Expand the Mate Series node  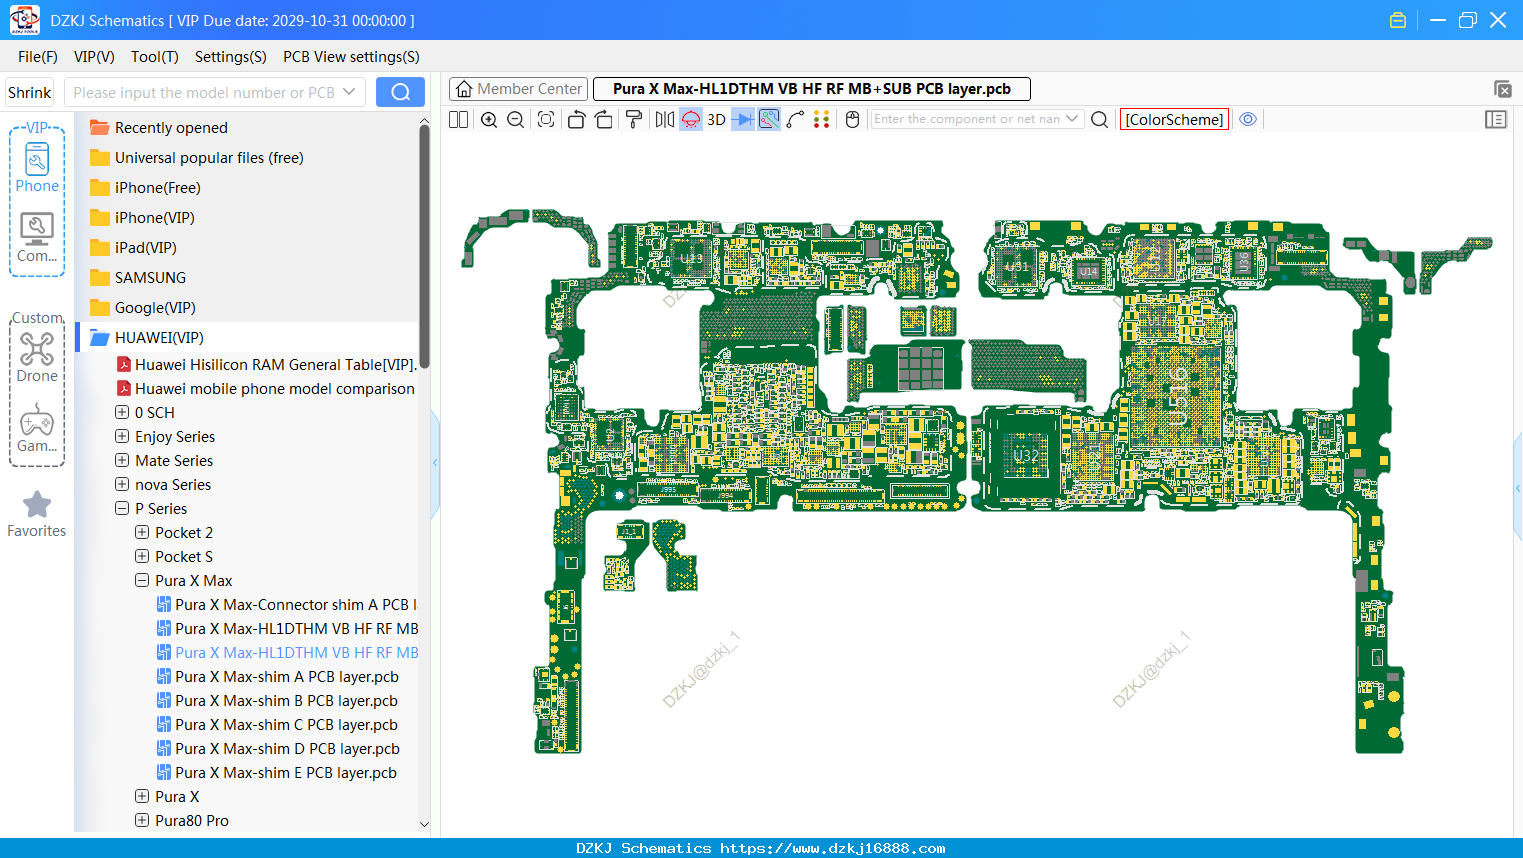point(122,460)
